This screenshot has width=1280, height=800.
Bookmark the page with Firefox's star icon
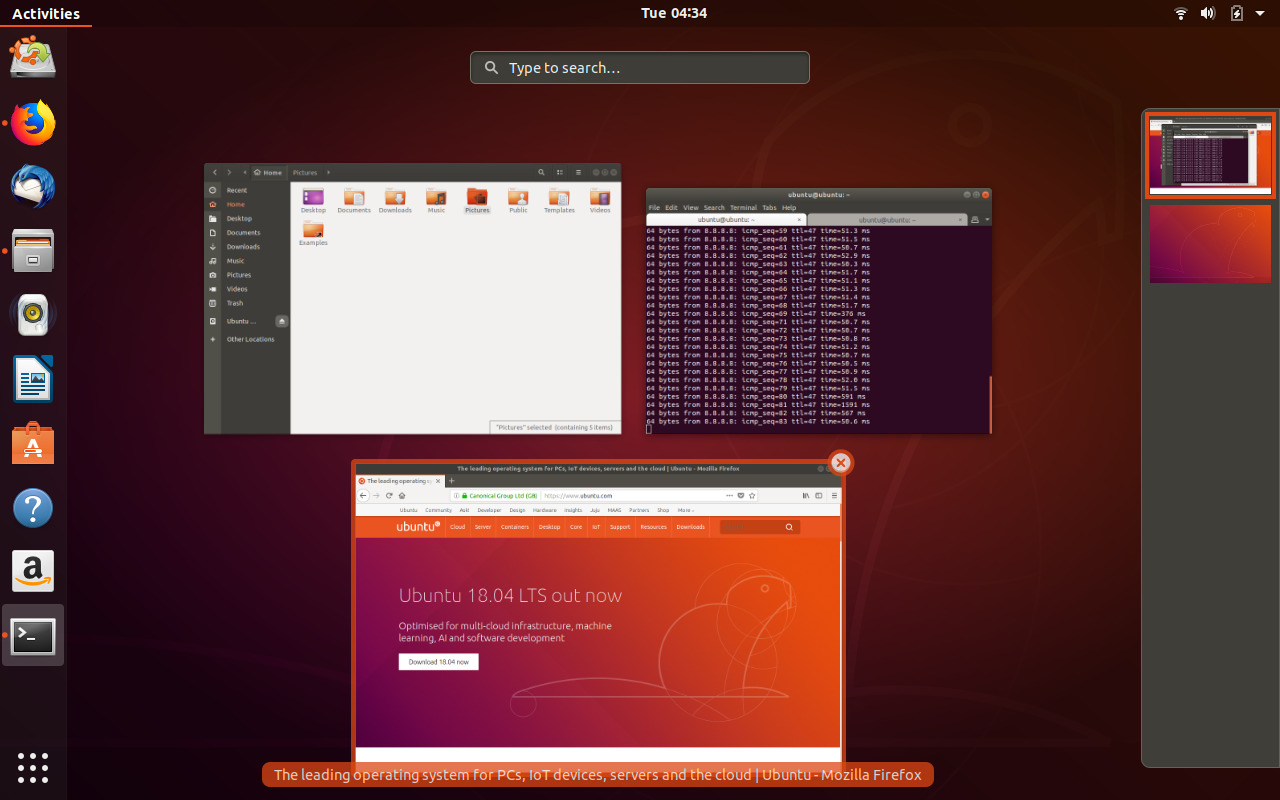(753, 496)
